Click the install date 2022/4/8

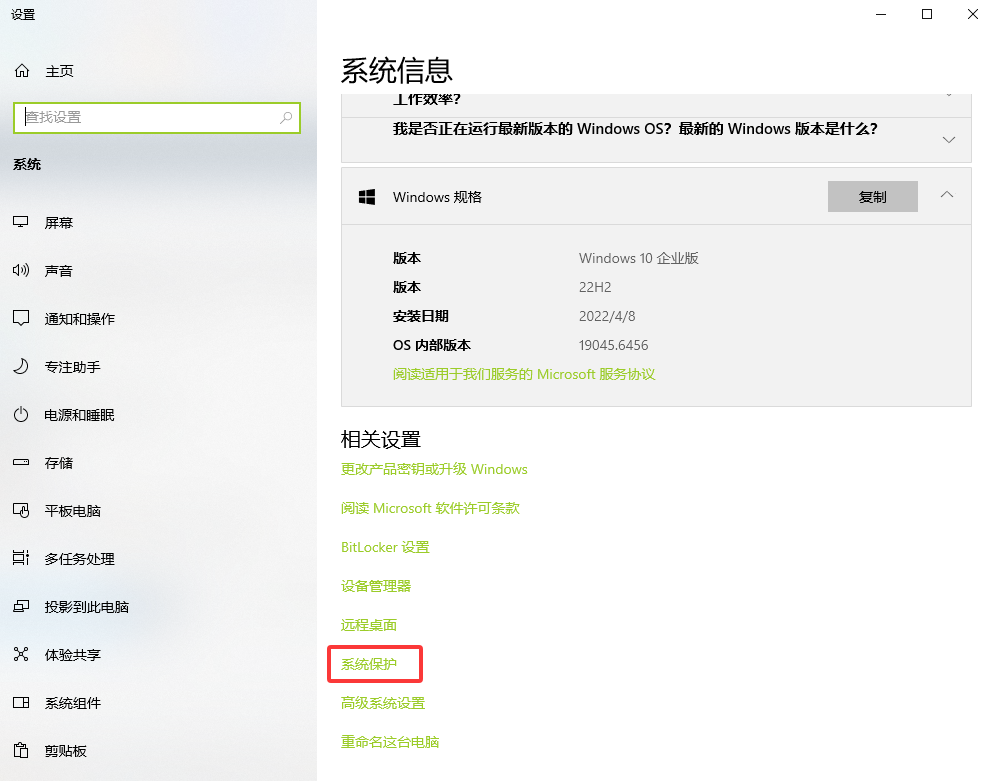click(x=607, y=316)
